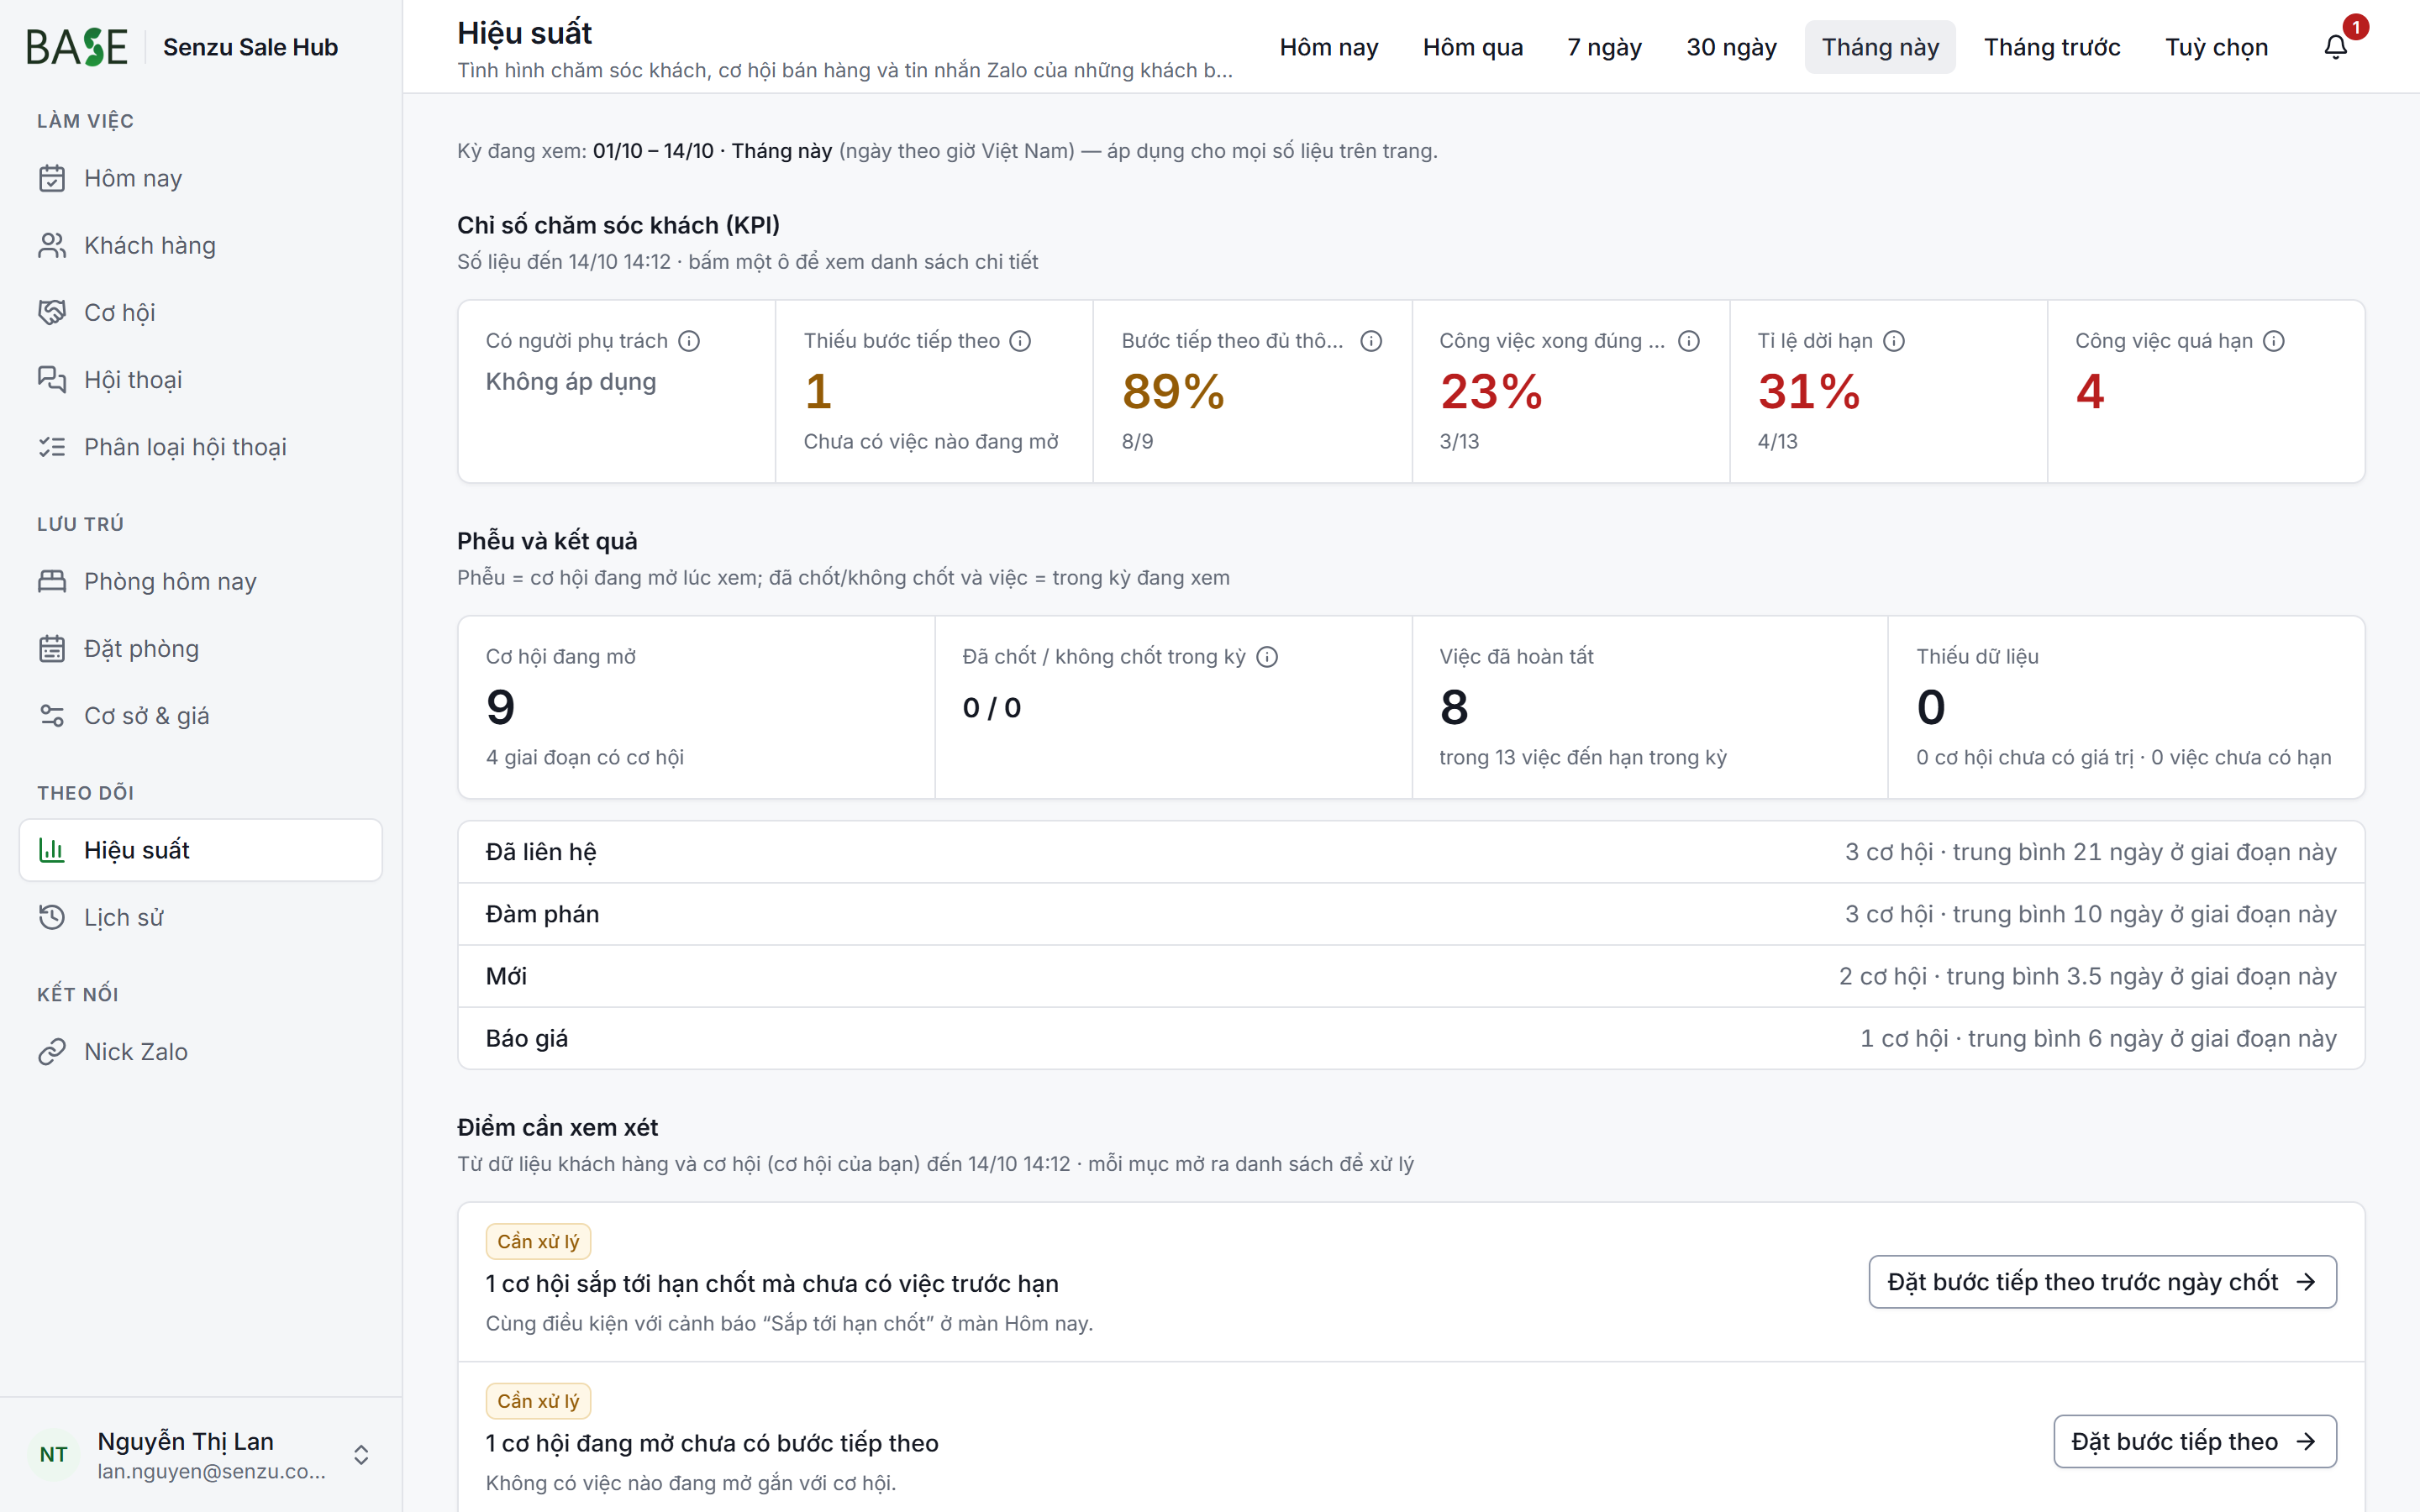Click info icon beside Bước tiếp theo đủ thô...
Screen dimensions: 2420x1512
[x=1371, y=341]
